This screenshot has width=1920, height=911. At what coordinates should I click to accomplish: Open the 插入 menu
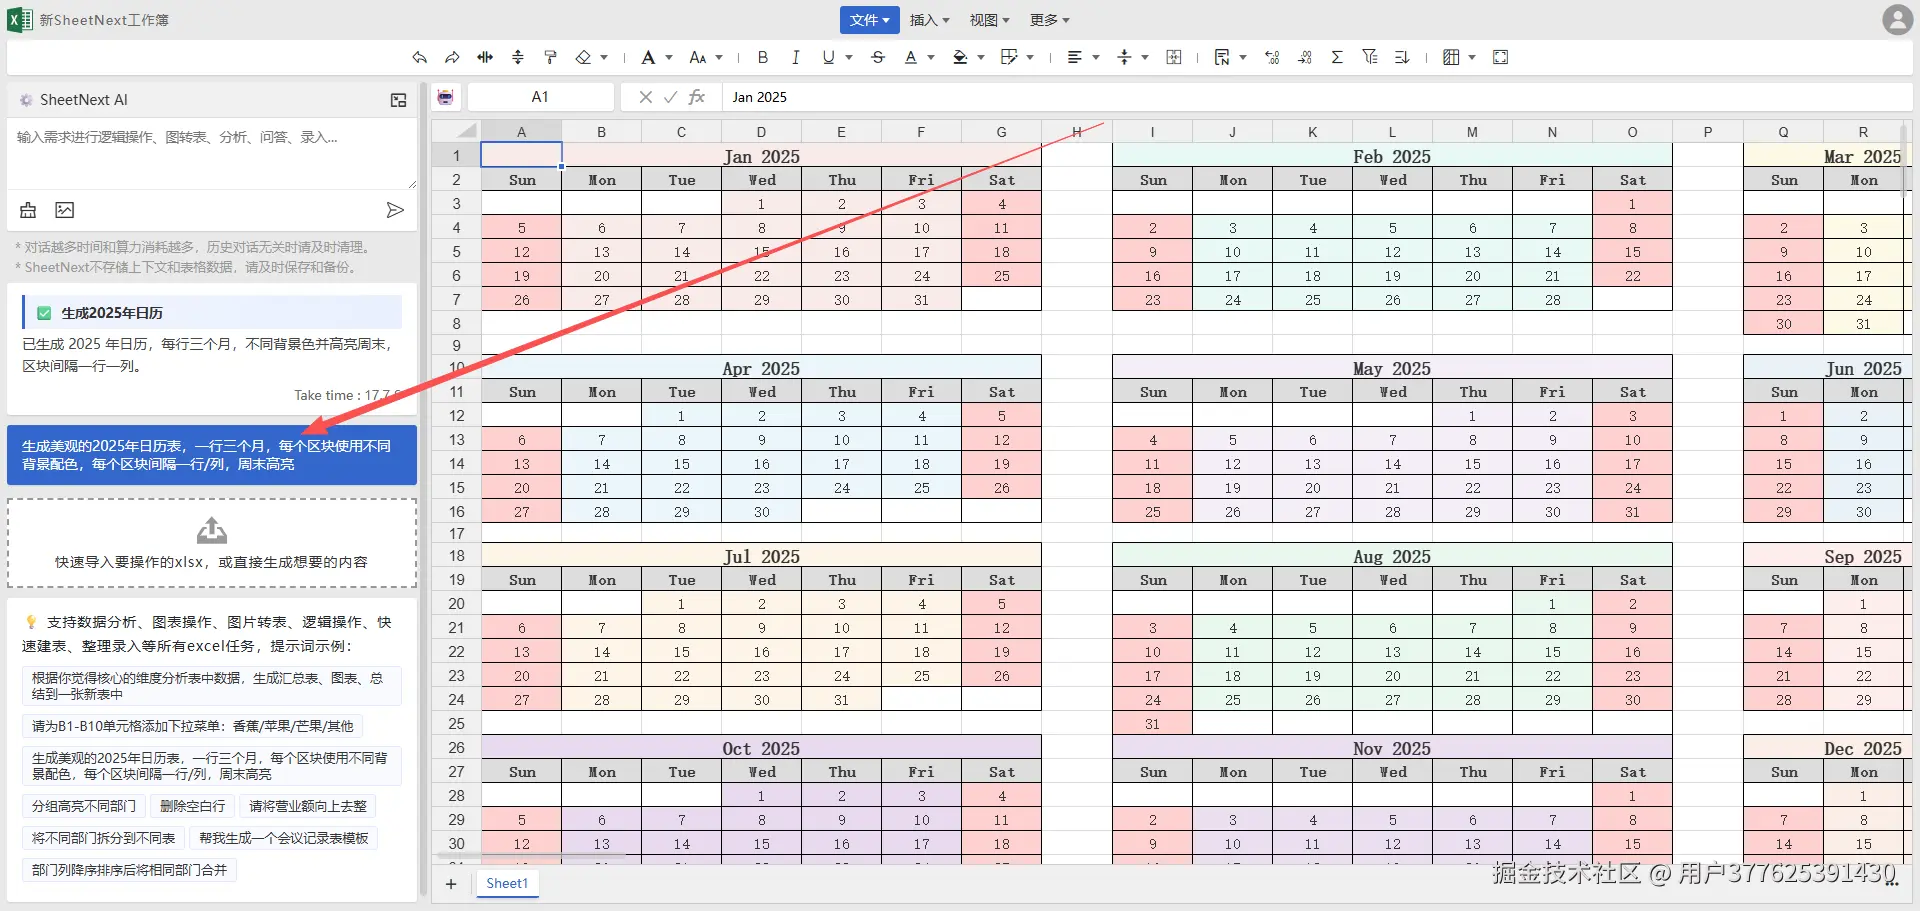tap(929, 20)
